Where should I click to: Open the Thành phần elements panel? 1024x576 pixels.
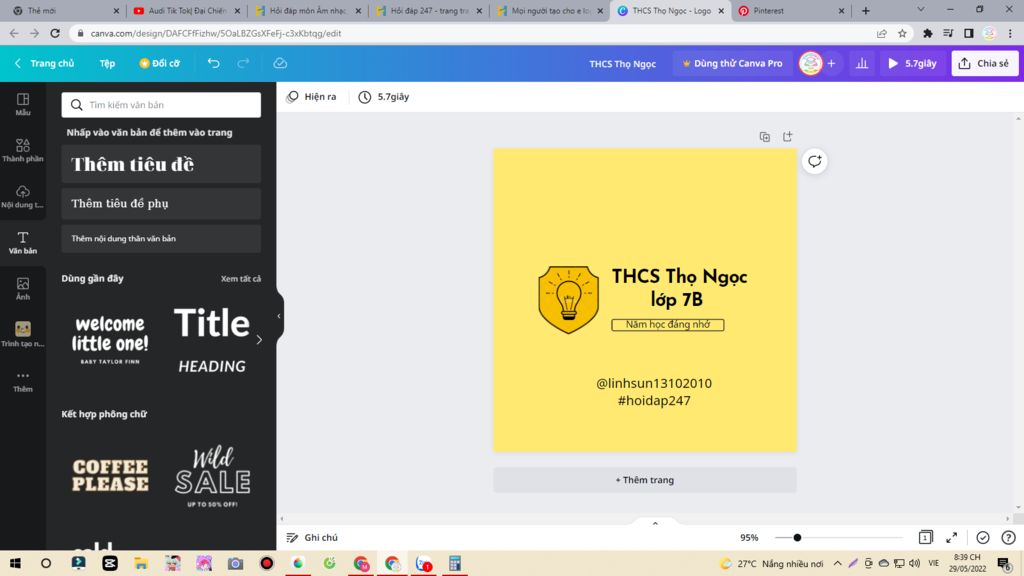coord(23,150)
